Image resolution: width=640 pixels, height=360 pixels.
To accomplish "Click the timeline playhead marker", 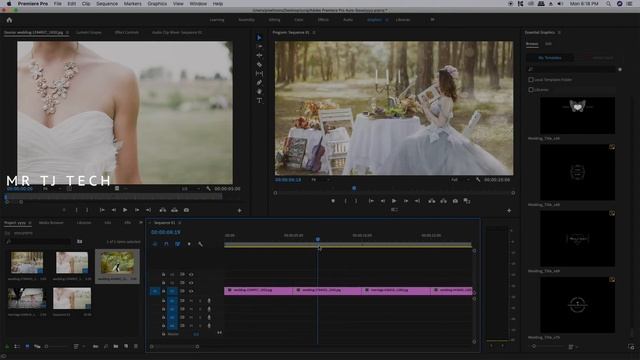I will point(318,239).
